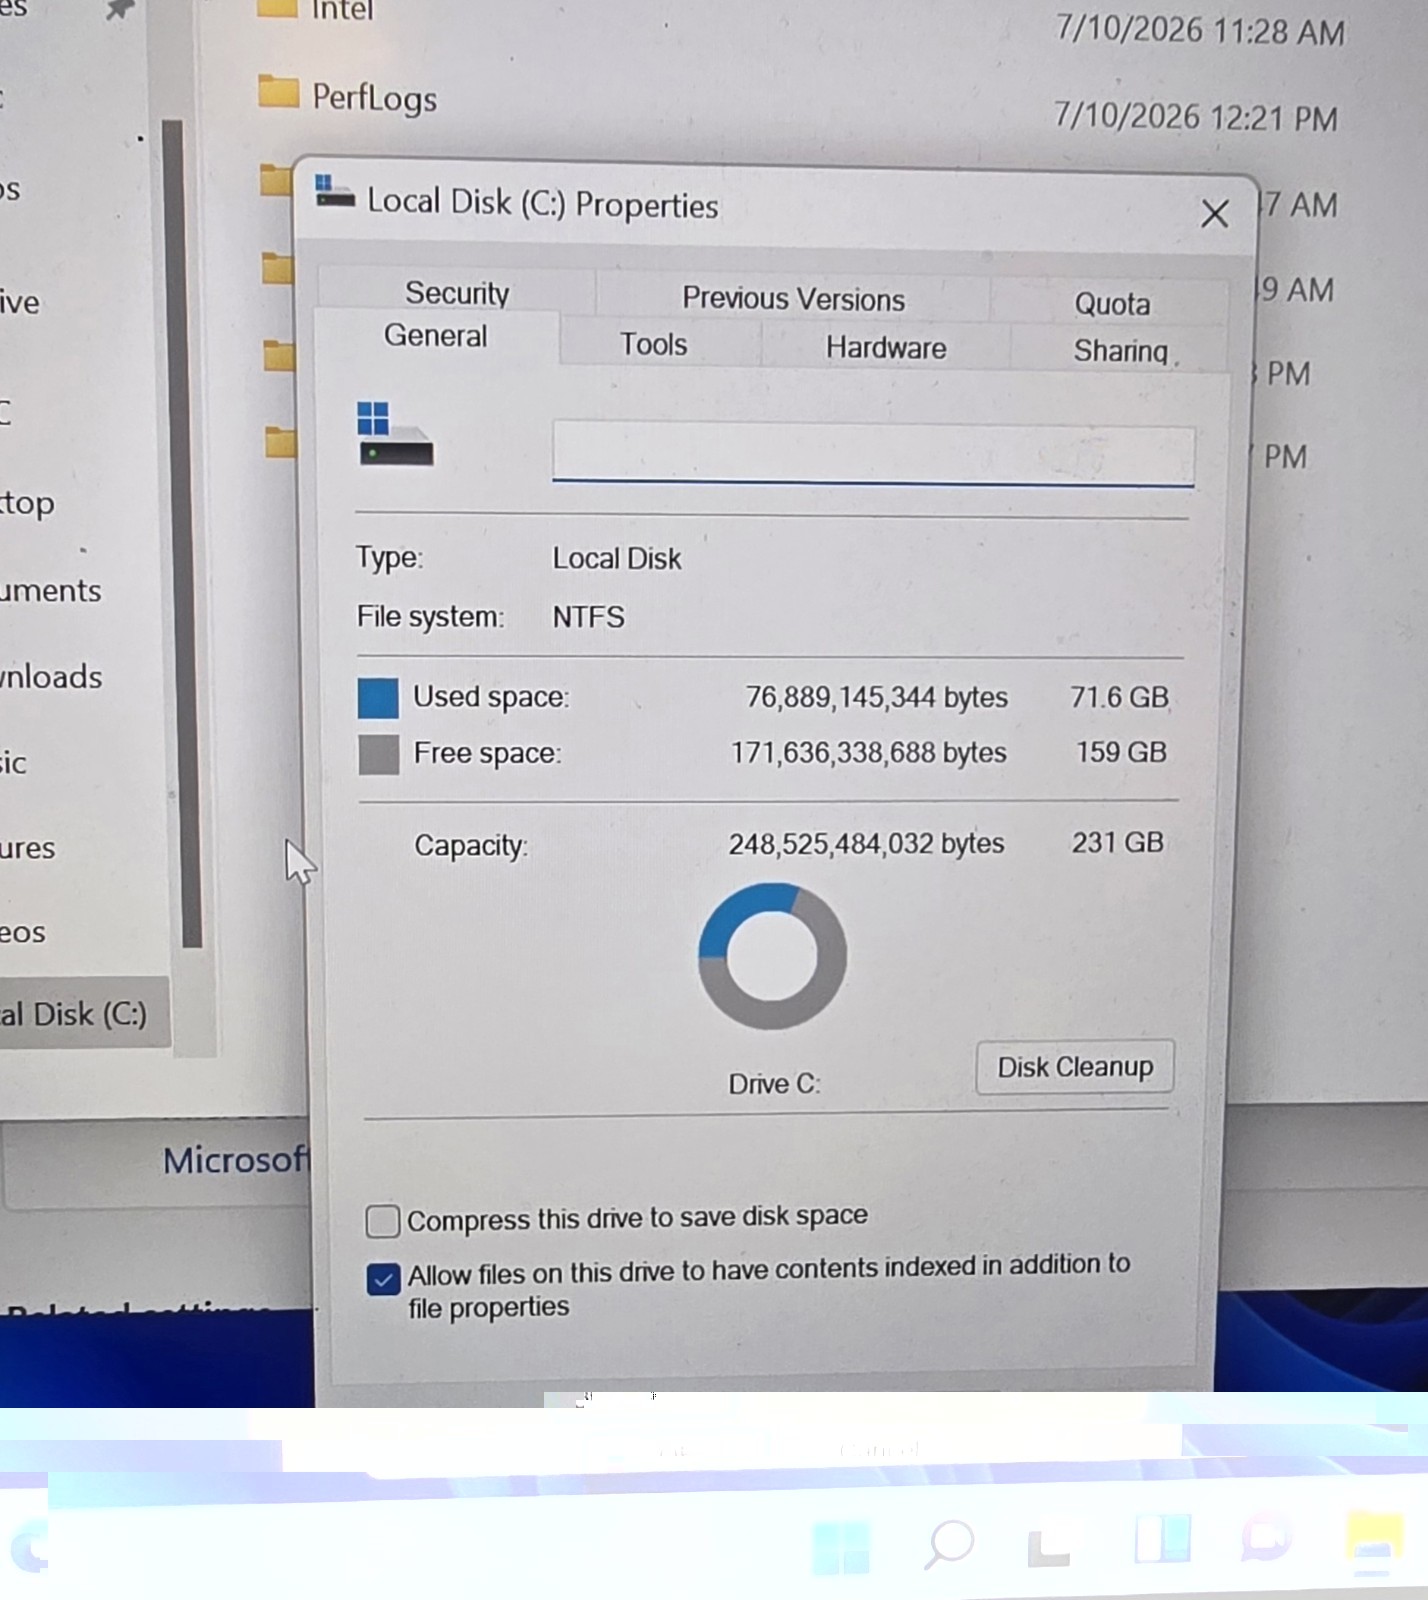Go to the Quota tab
The width and height of the screenshot is (1428, 1600).
pos(1111,303)
